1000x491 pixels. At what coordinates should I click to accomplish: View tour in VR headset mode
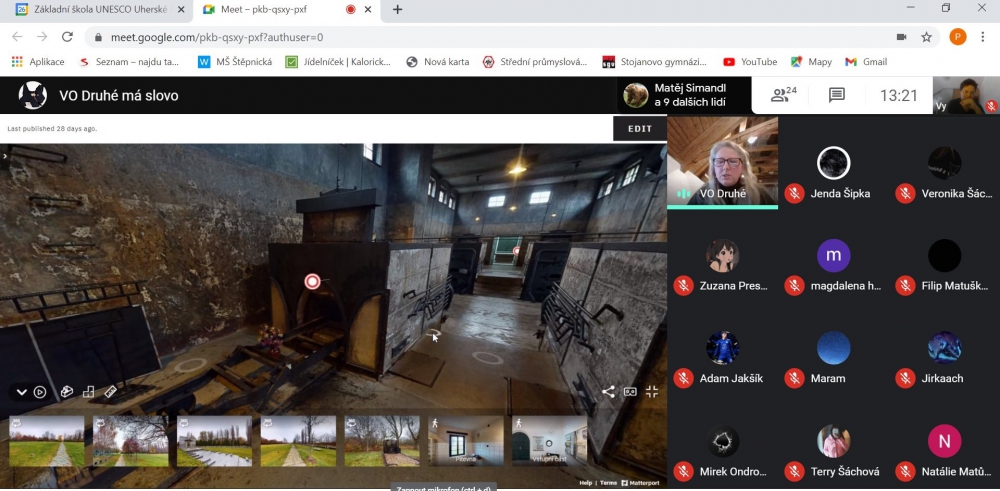(x=630, y=392)
